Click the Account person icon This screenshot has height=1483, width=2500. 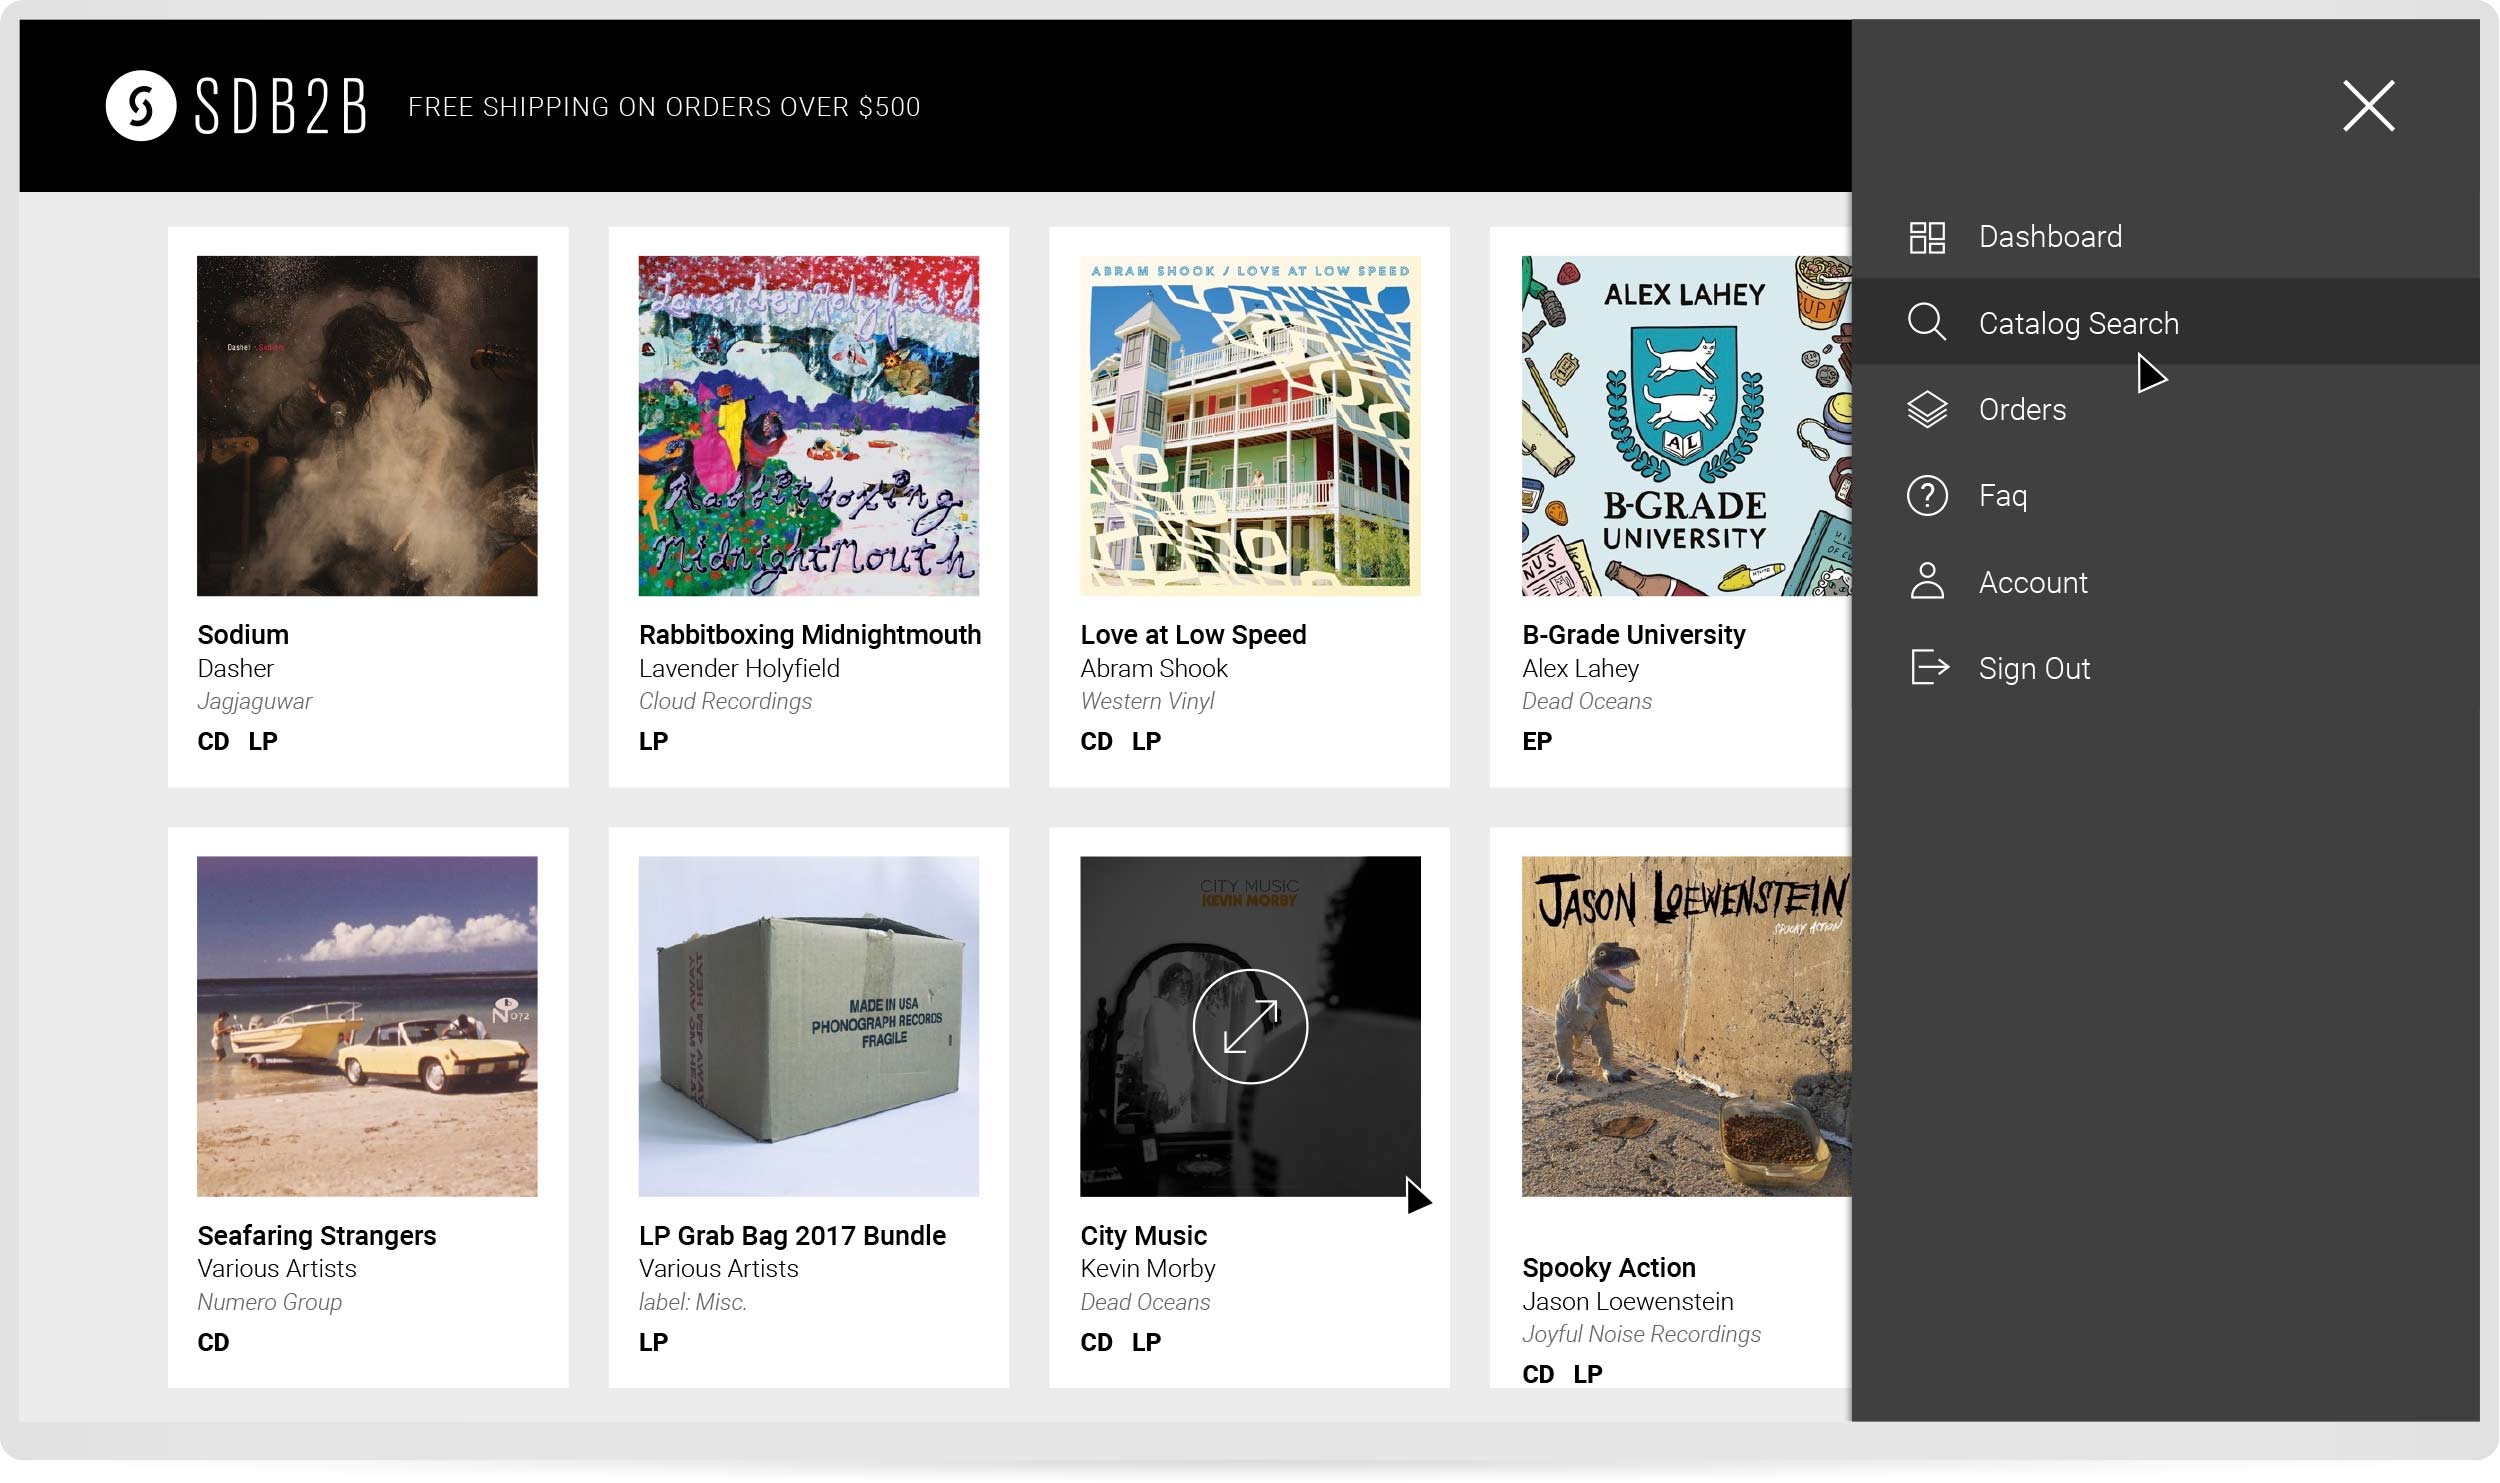tap(1926, 581)
